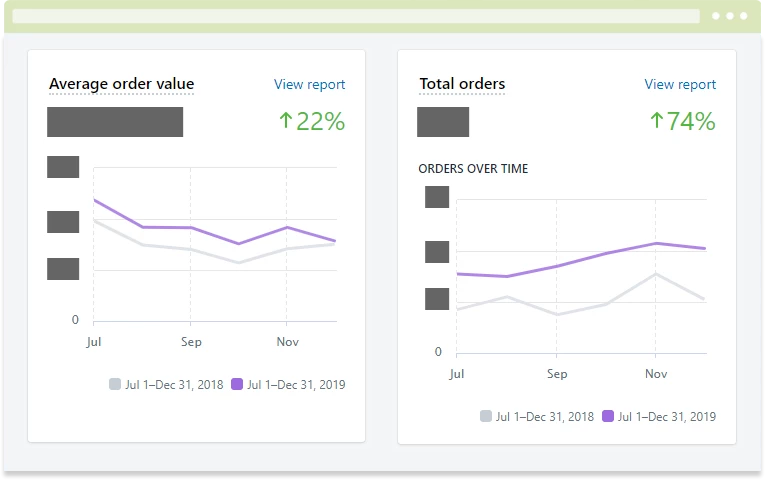Open View report for Total orders
The height and width of the screenshot is (480, 765).
[680, 84]
